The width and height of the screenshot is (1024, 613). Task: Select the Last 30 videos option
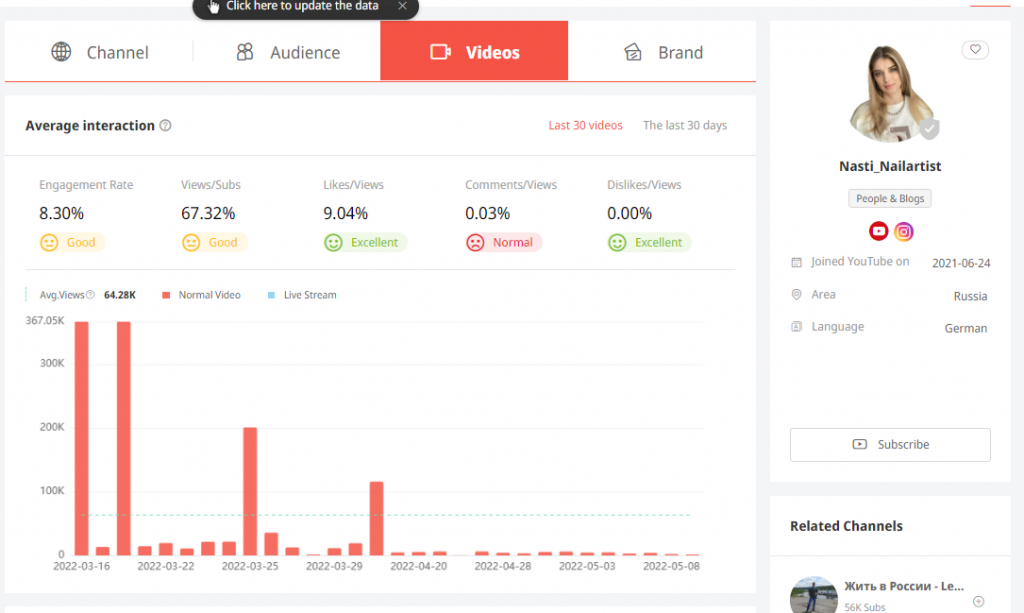point(585,125)
